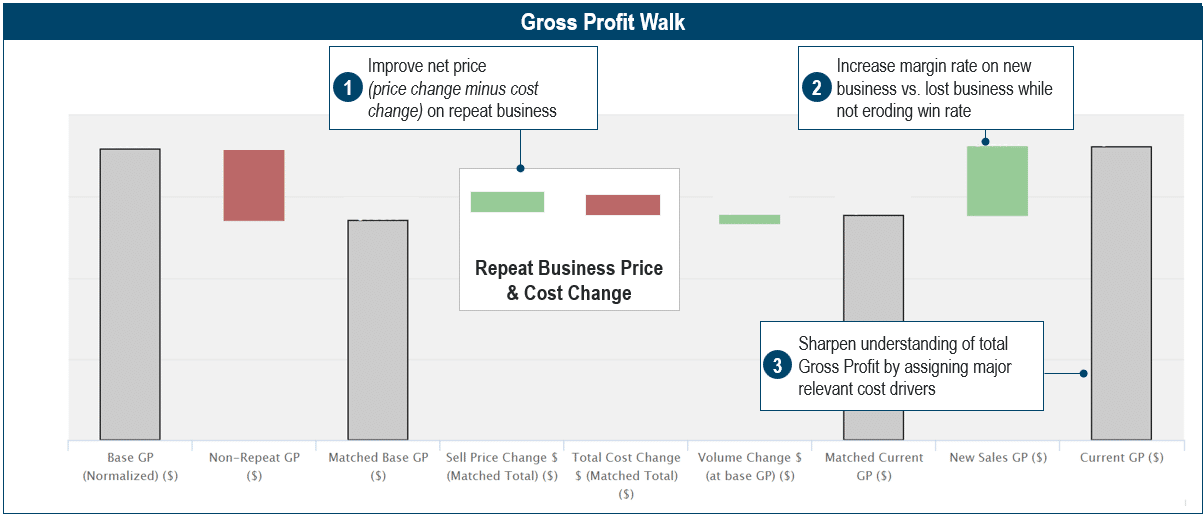Click the 'New Sales GP ($)' axis label

[998, 457]
